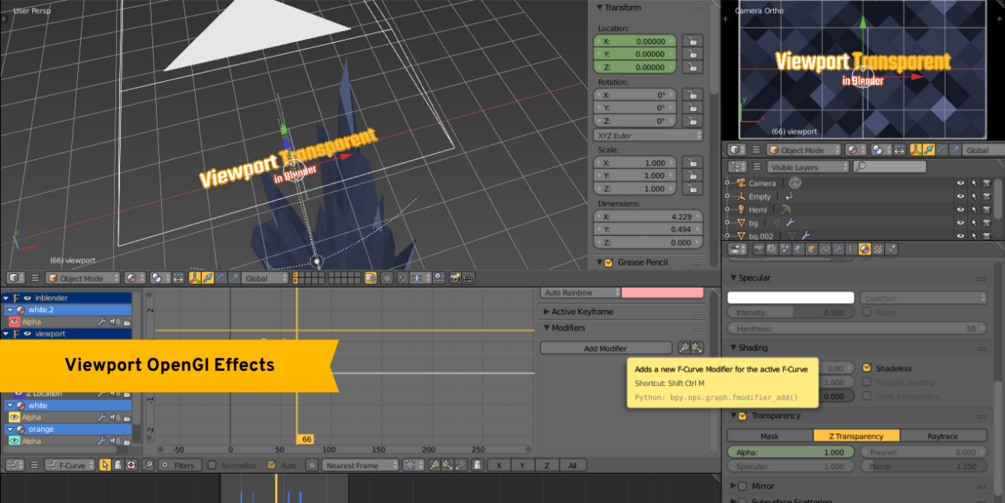Image resolution: width=1005 pixels, height=503 pixels.
Task: Lock the Location X transform
Action: (692, 41)
